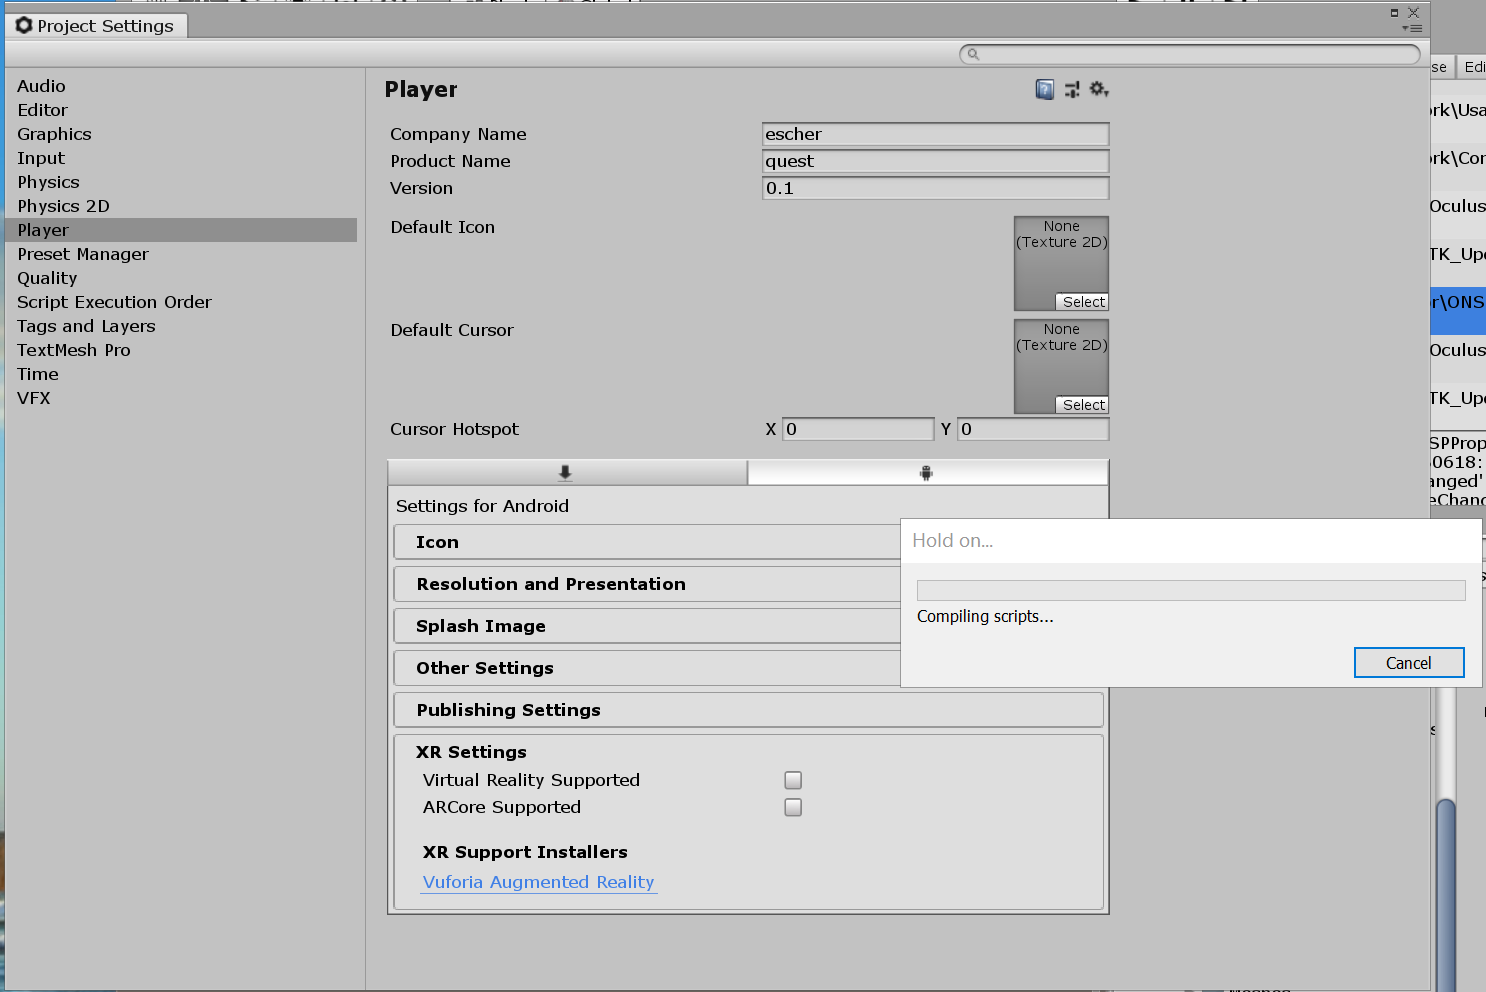1486x992 pixels.
Task: Collapse the XR Settings section
Action: pyautogui.click(x=471, y=752)
